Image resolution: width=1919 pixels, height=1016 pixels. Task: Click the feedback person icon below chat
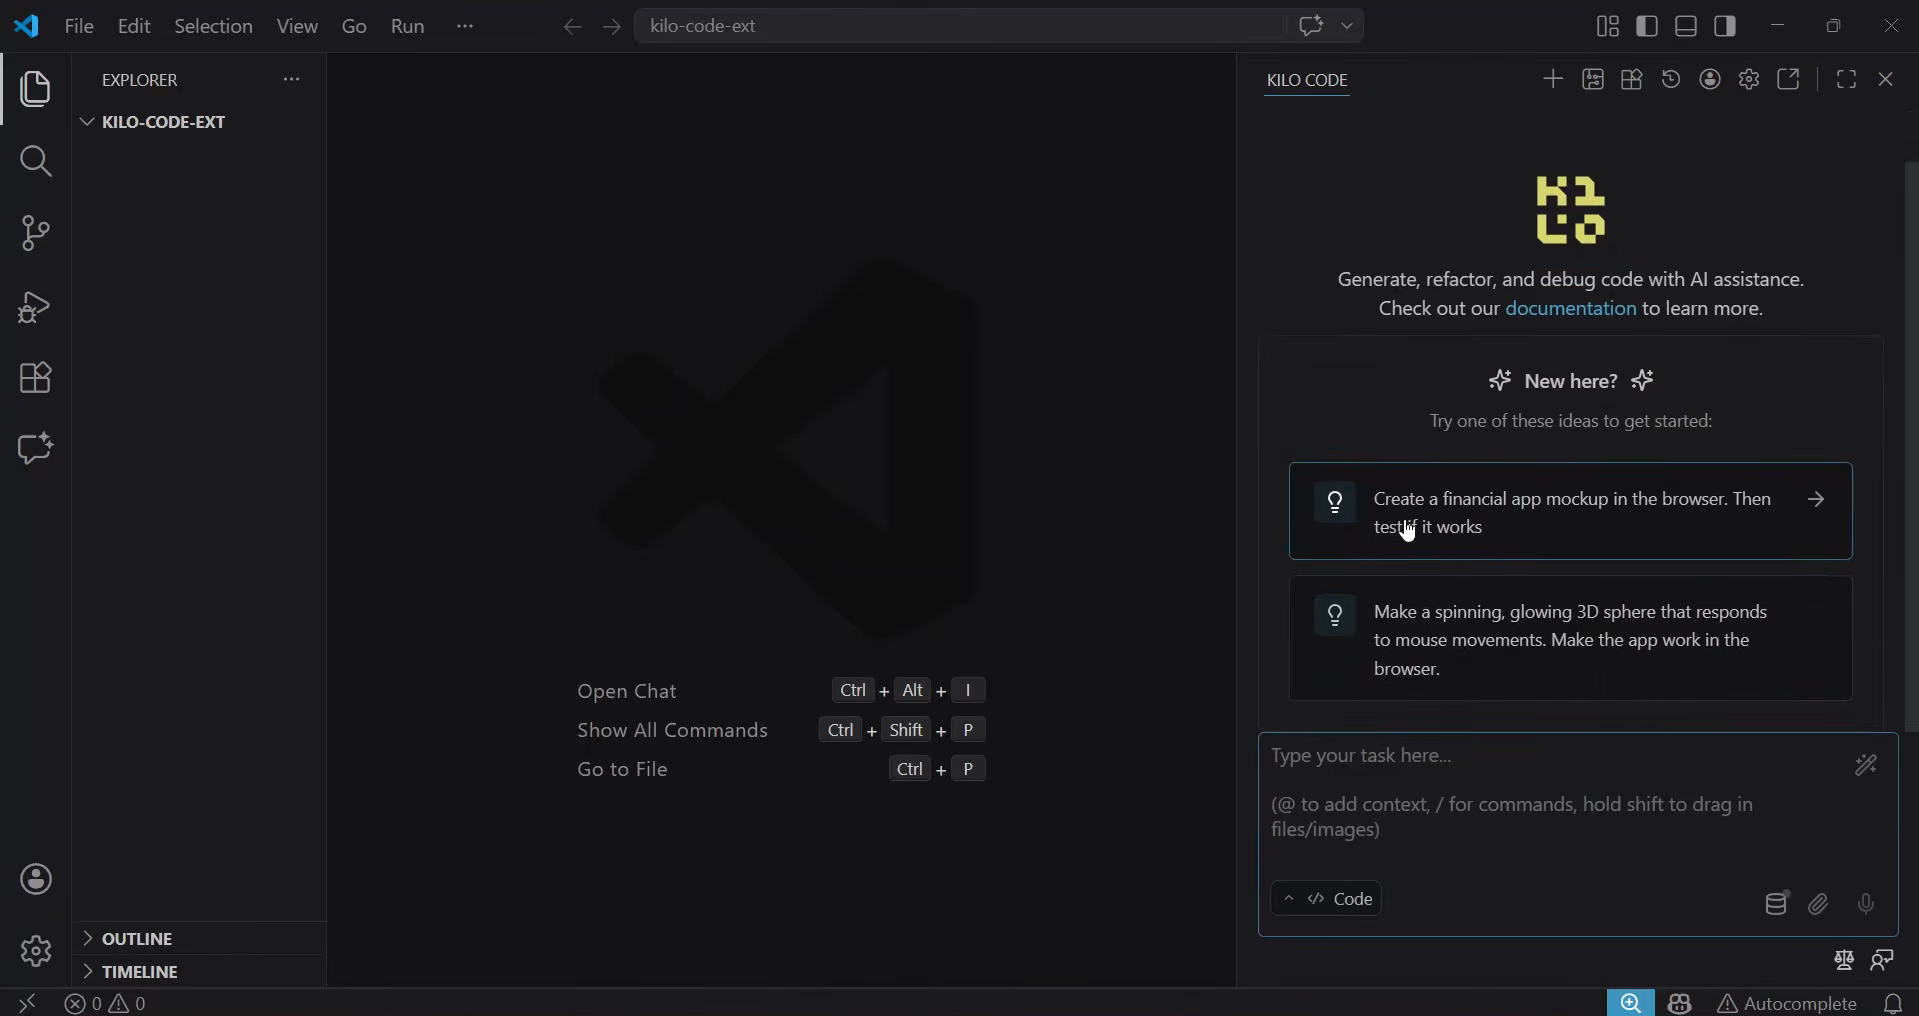[x=1883, y=960]
